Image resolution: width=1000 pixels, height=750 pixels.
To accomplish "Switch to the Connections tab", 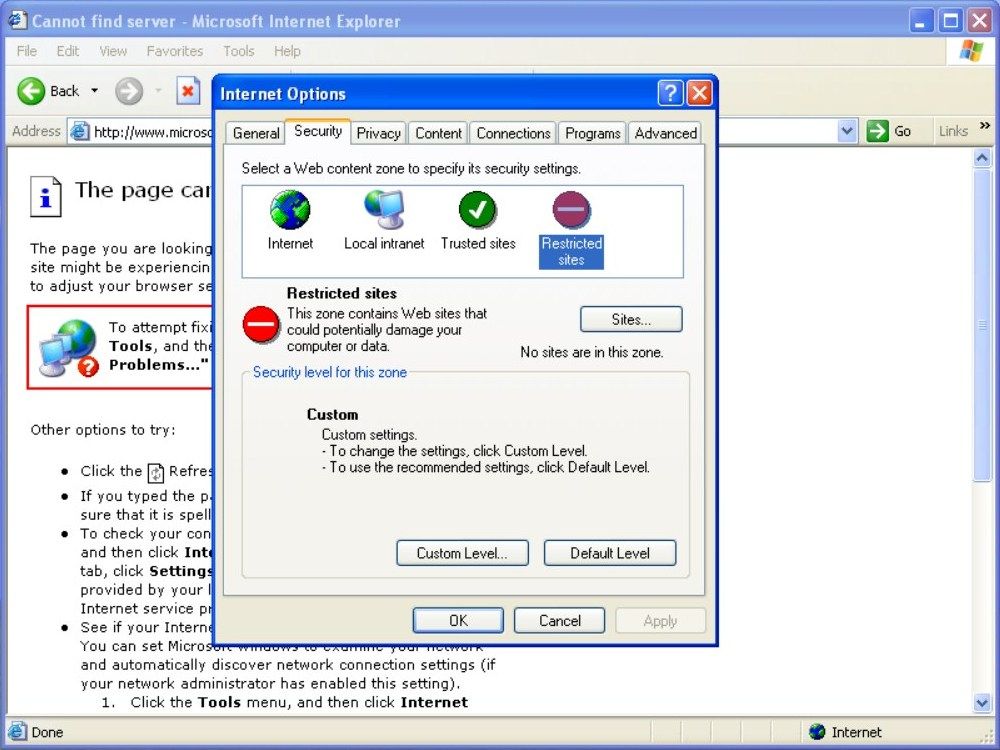I will point(513,133).
